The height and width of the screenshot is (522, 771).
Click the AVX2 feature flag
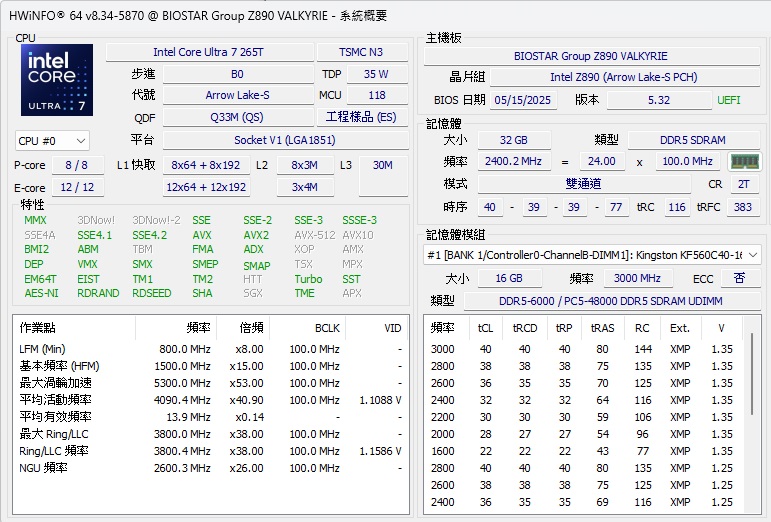256,235
